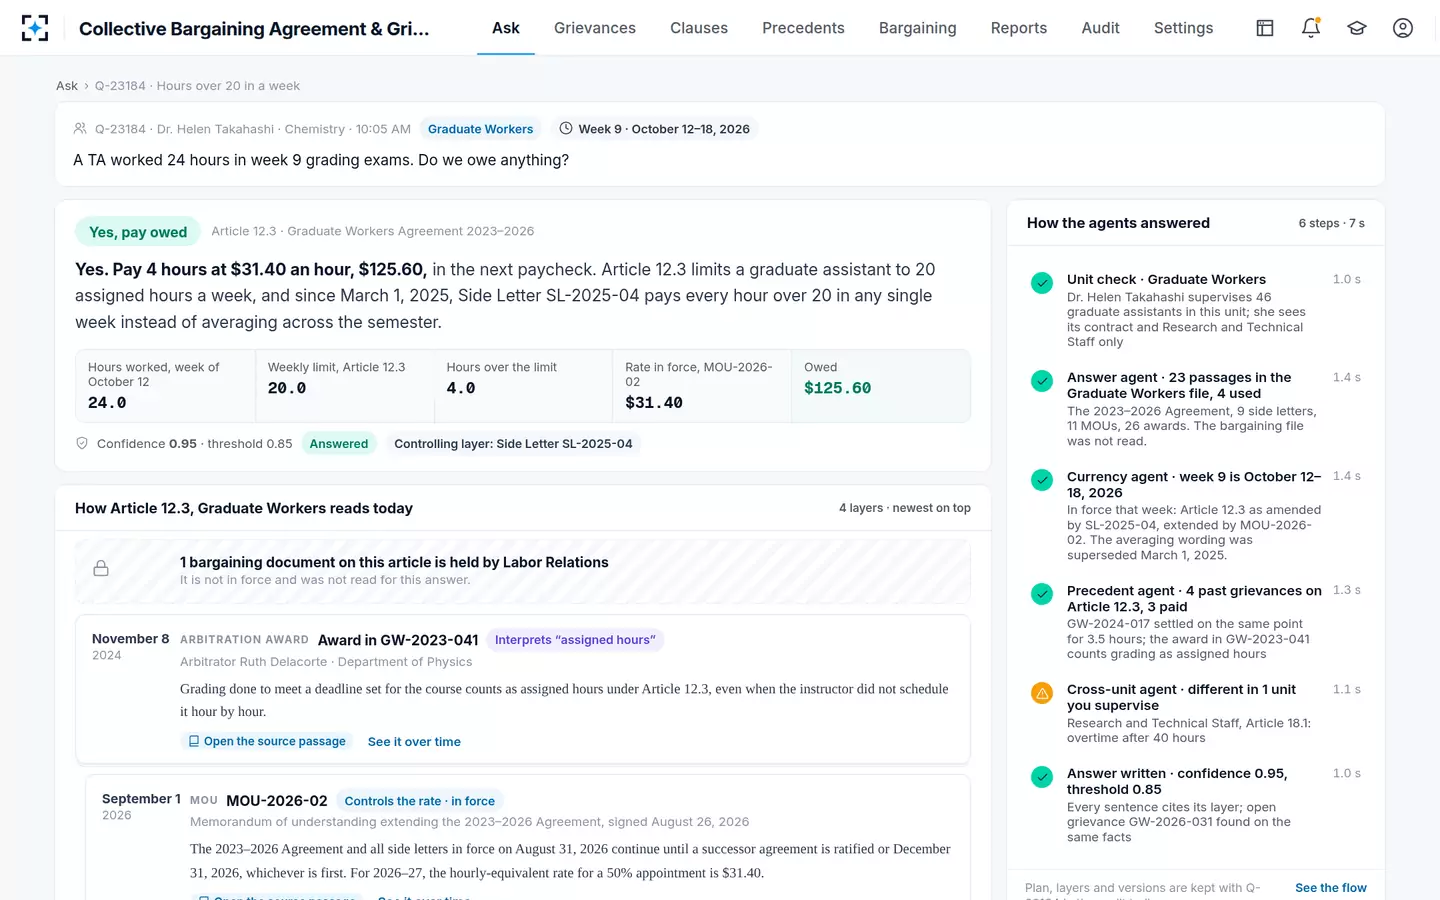Go to the Bargaining tab
The height and width of the screenshot is (900, 1440).
(x=918, y=28)
